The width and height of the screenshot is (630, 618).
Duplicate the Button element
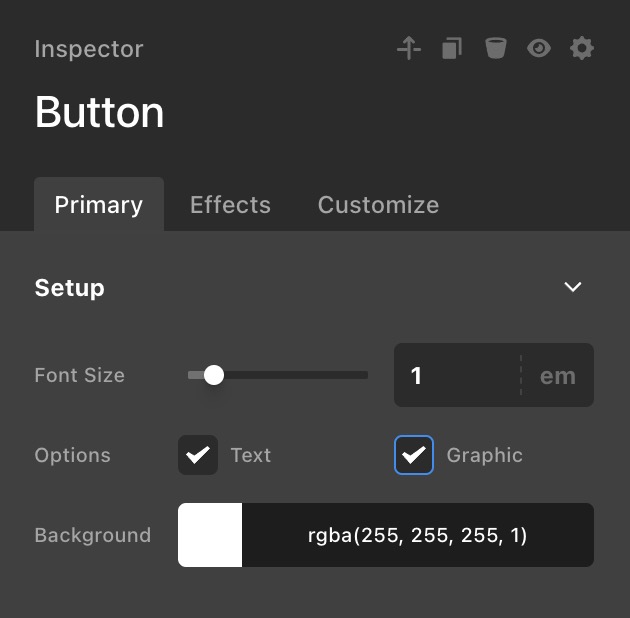point(452,48)
